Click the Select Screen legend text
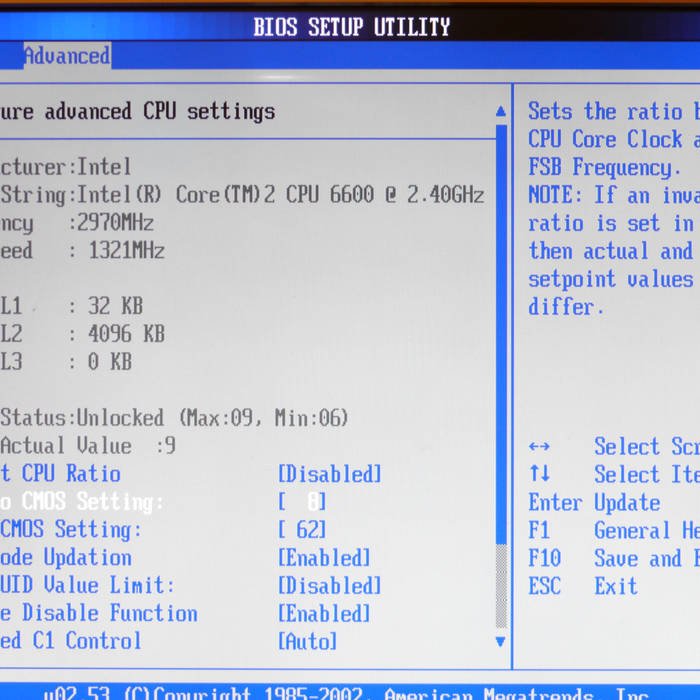The image size is (700, 700). [x=647, y=446]
